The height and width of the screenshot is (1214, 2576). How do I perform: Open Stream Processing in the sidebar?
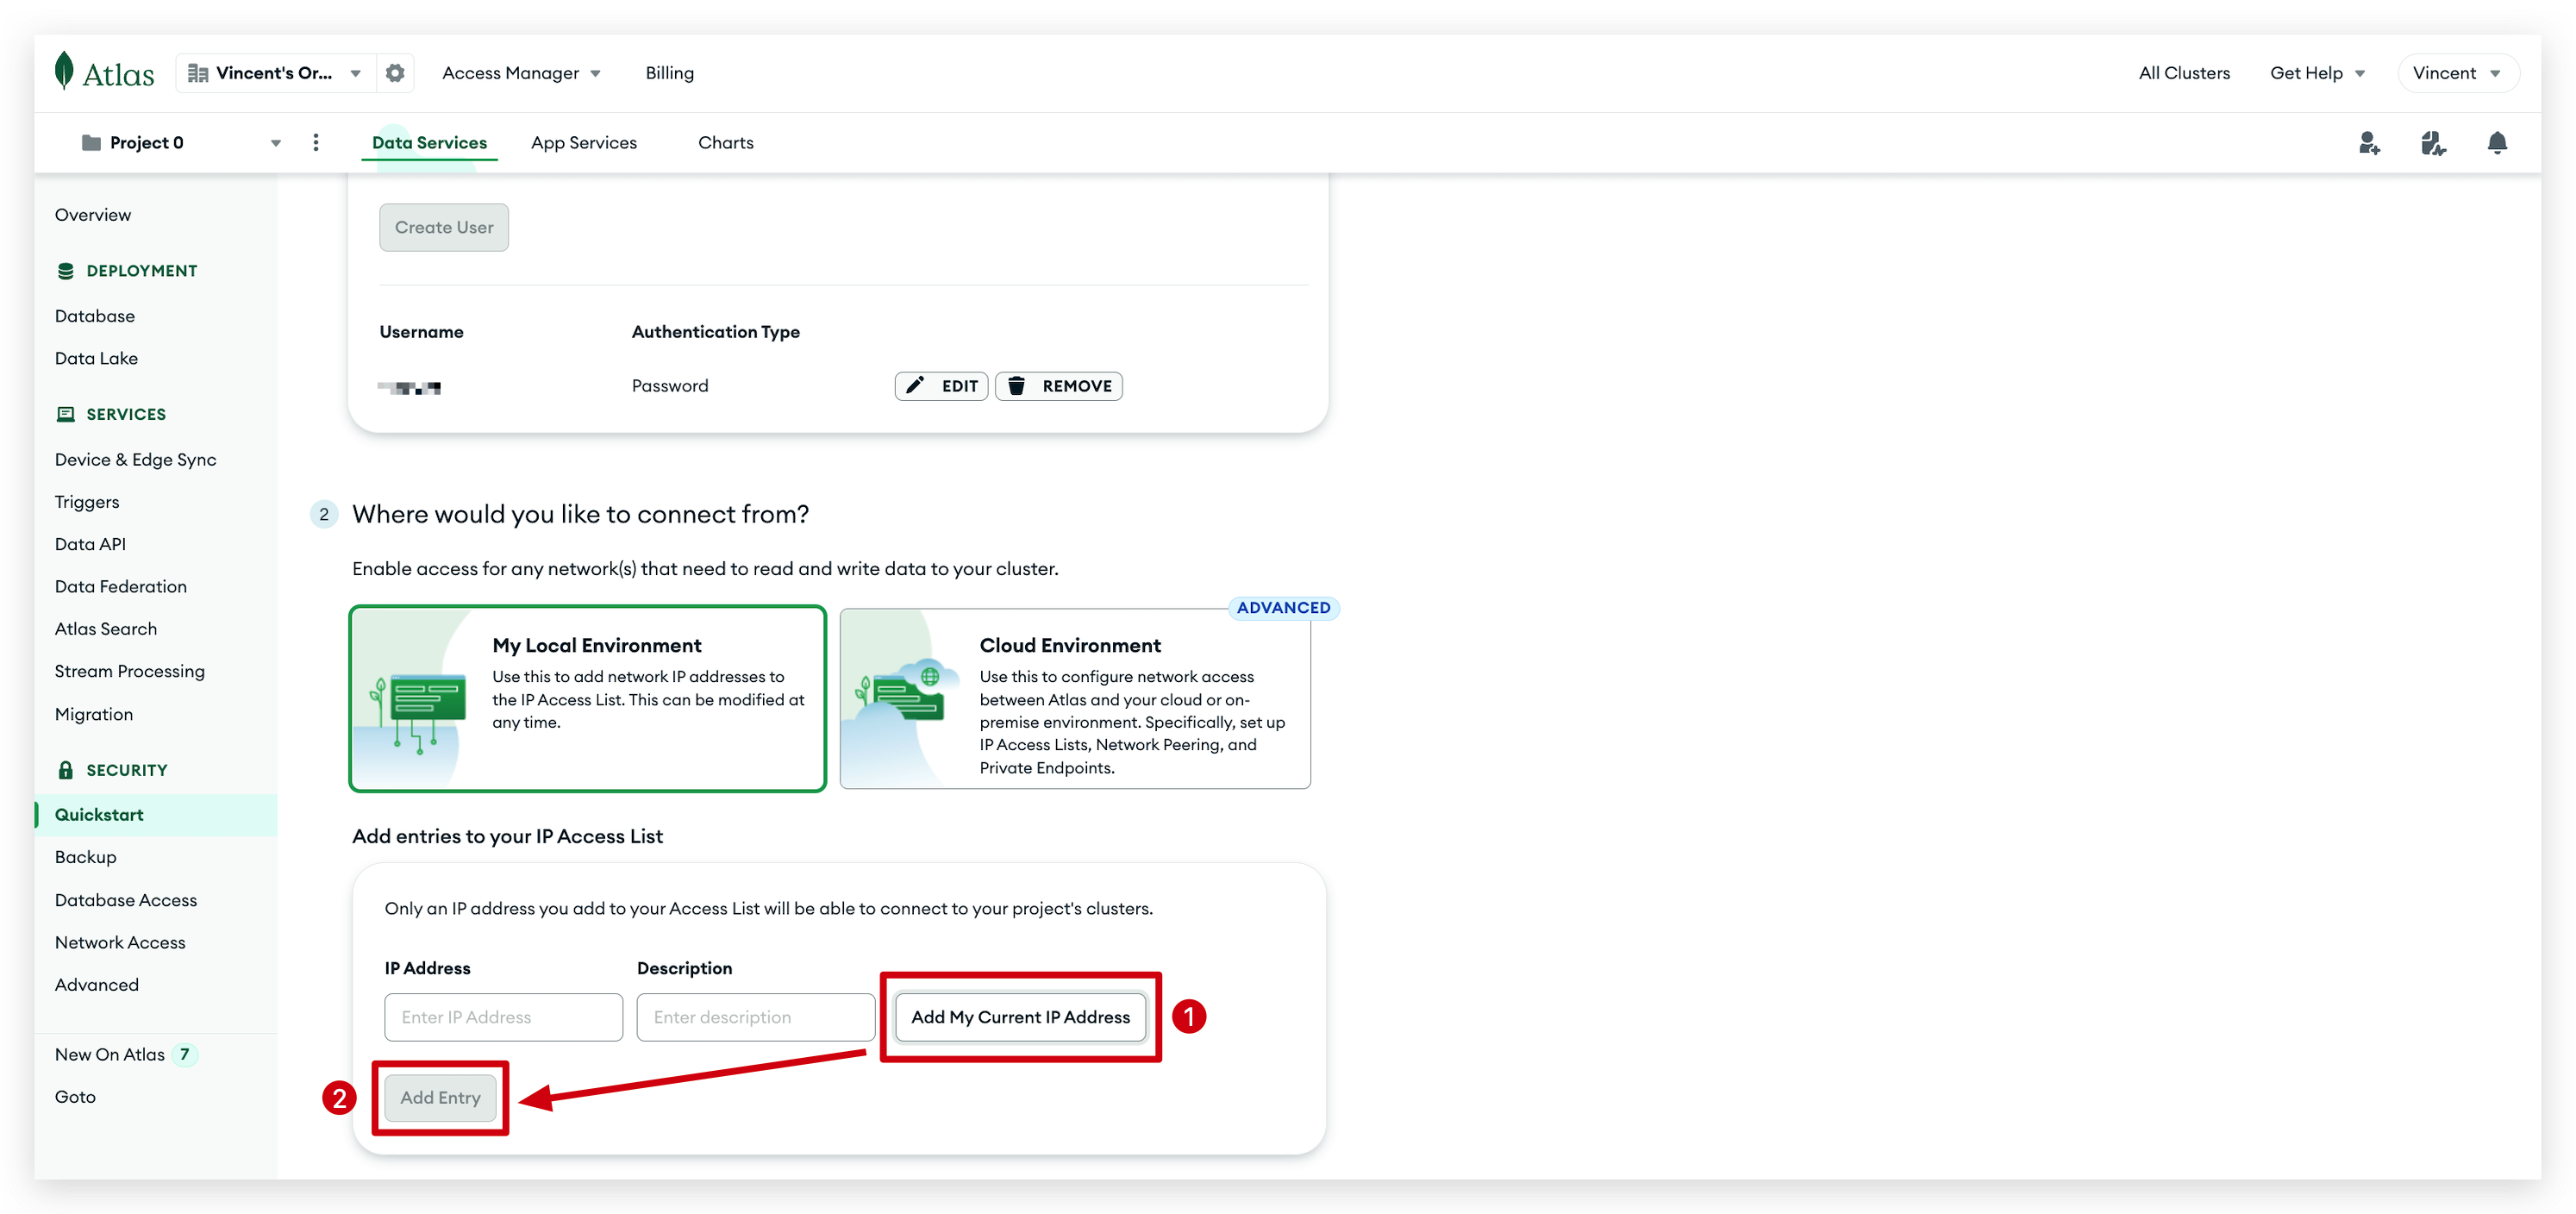[x=129, y=671]
